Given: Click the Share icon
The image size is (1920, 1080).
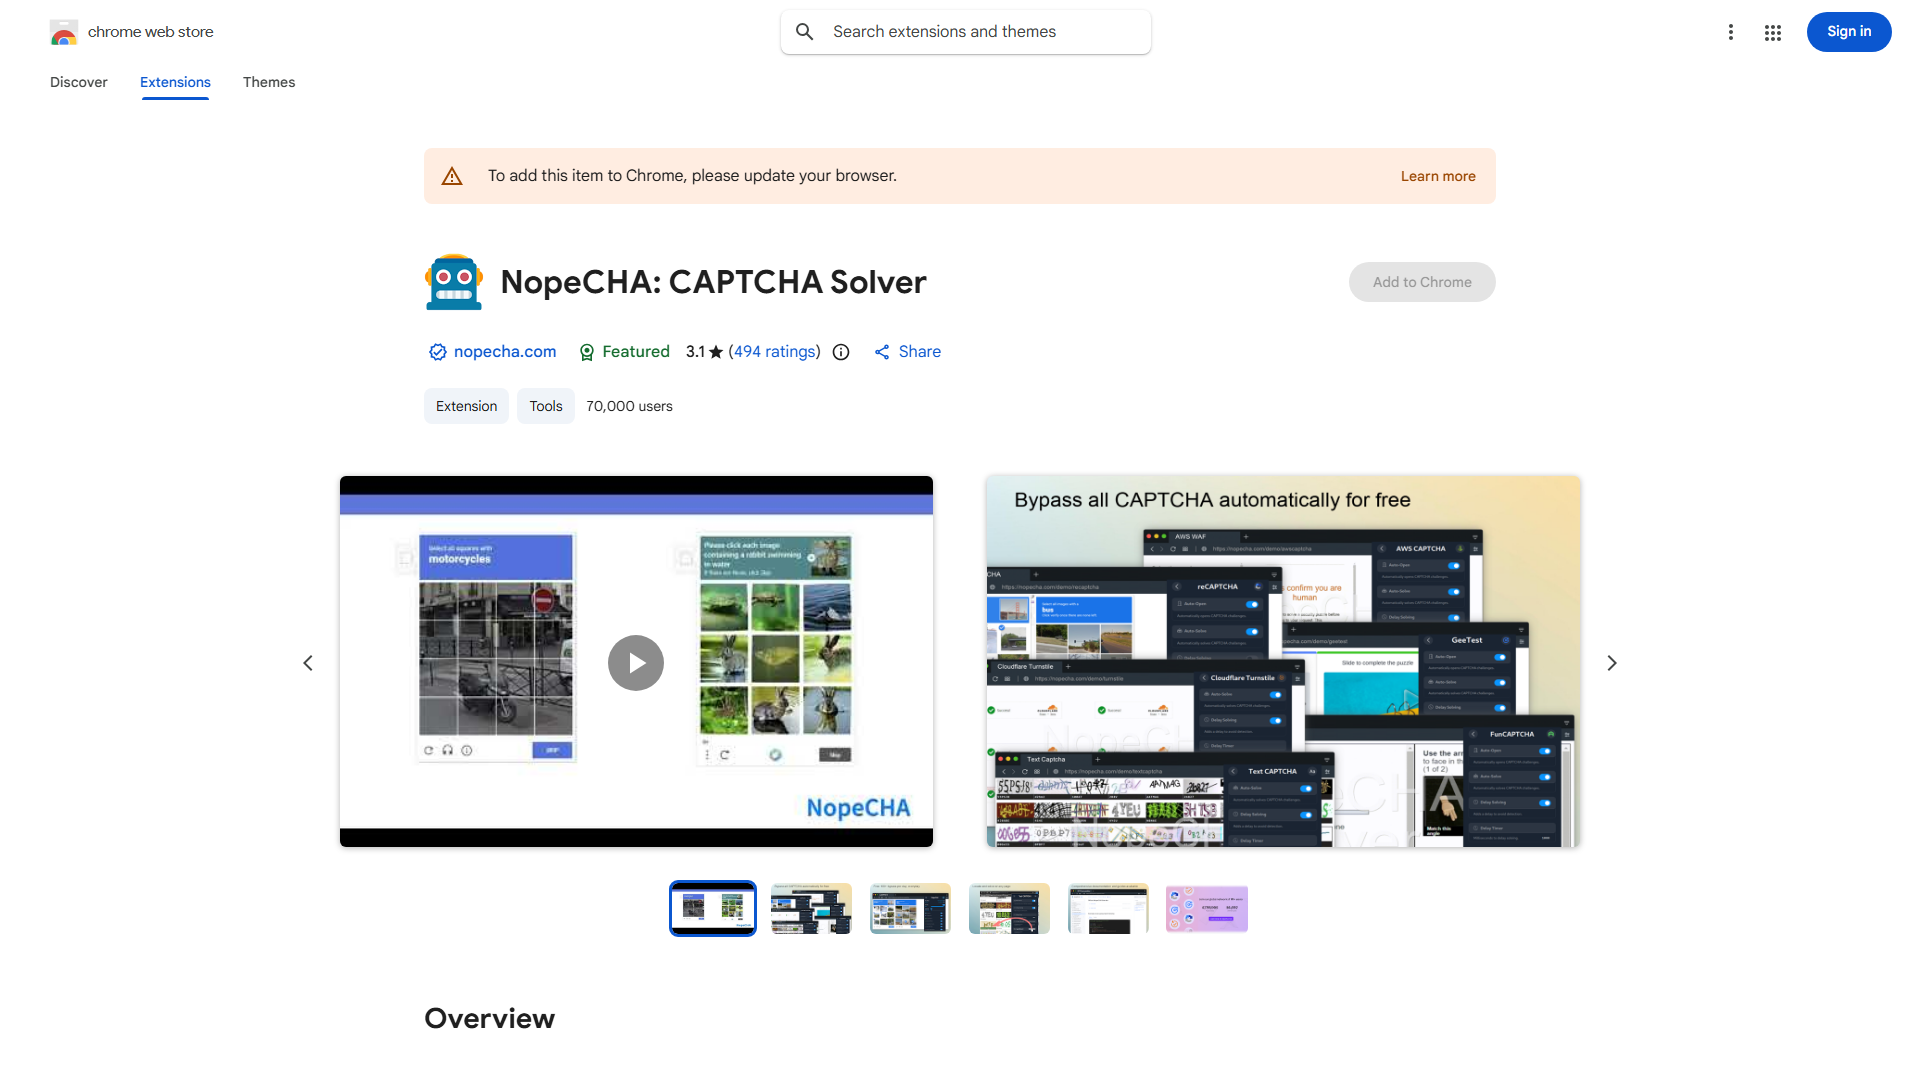Looking at the screenshot, I should click(881, 352).
